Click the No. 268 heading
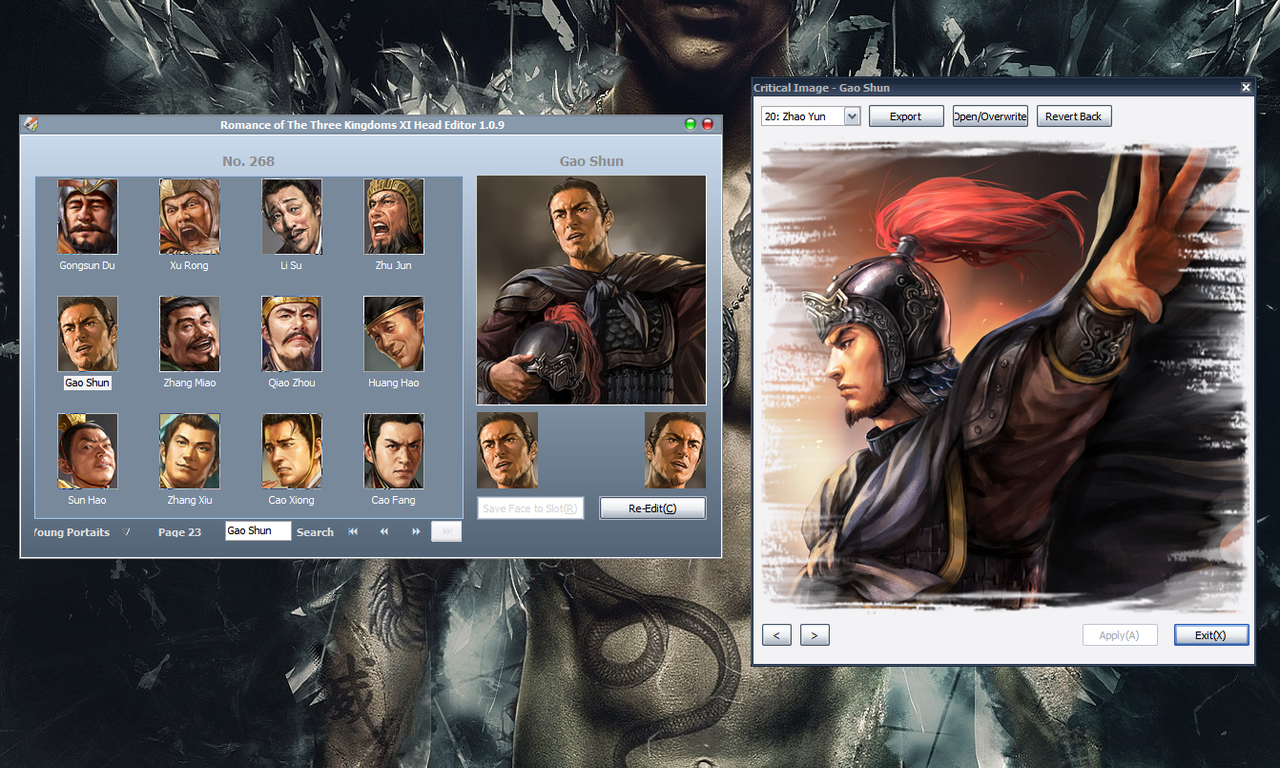The image size is (1280, 768). 248,161
